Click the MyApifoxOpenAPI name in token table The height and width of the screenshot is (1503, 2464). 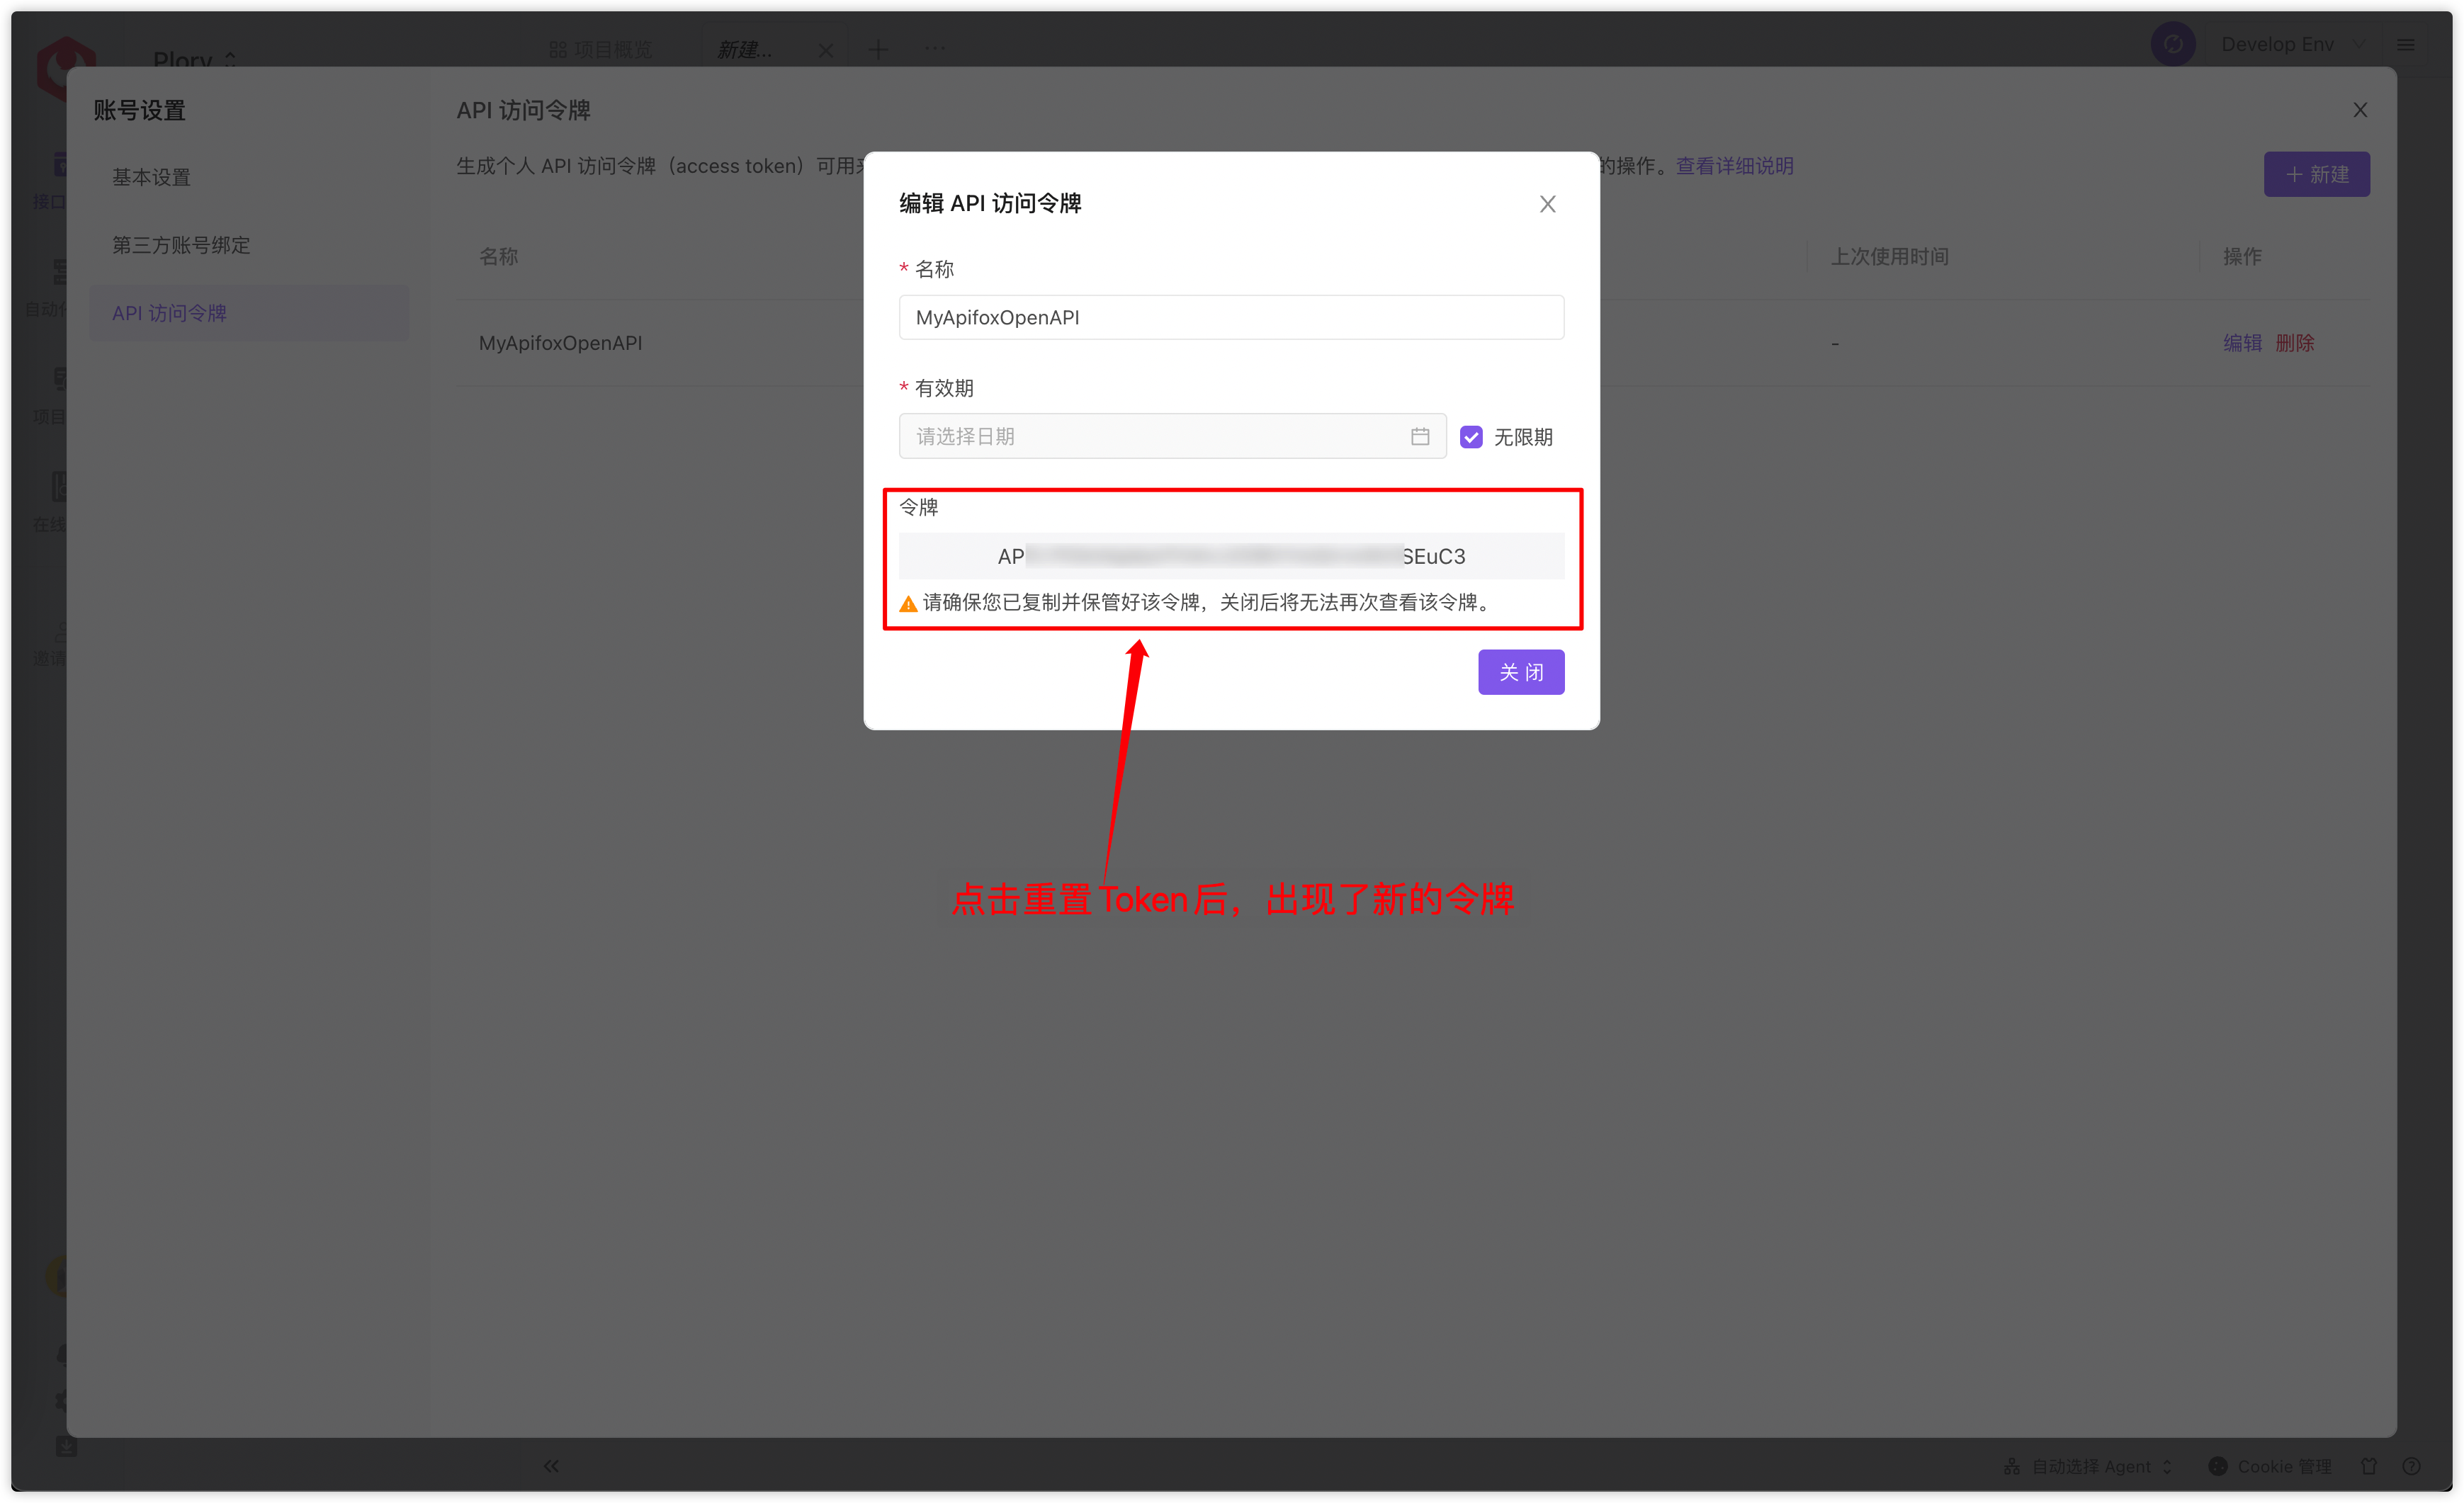coord(560,343)
